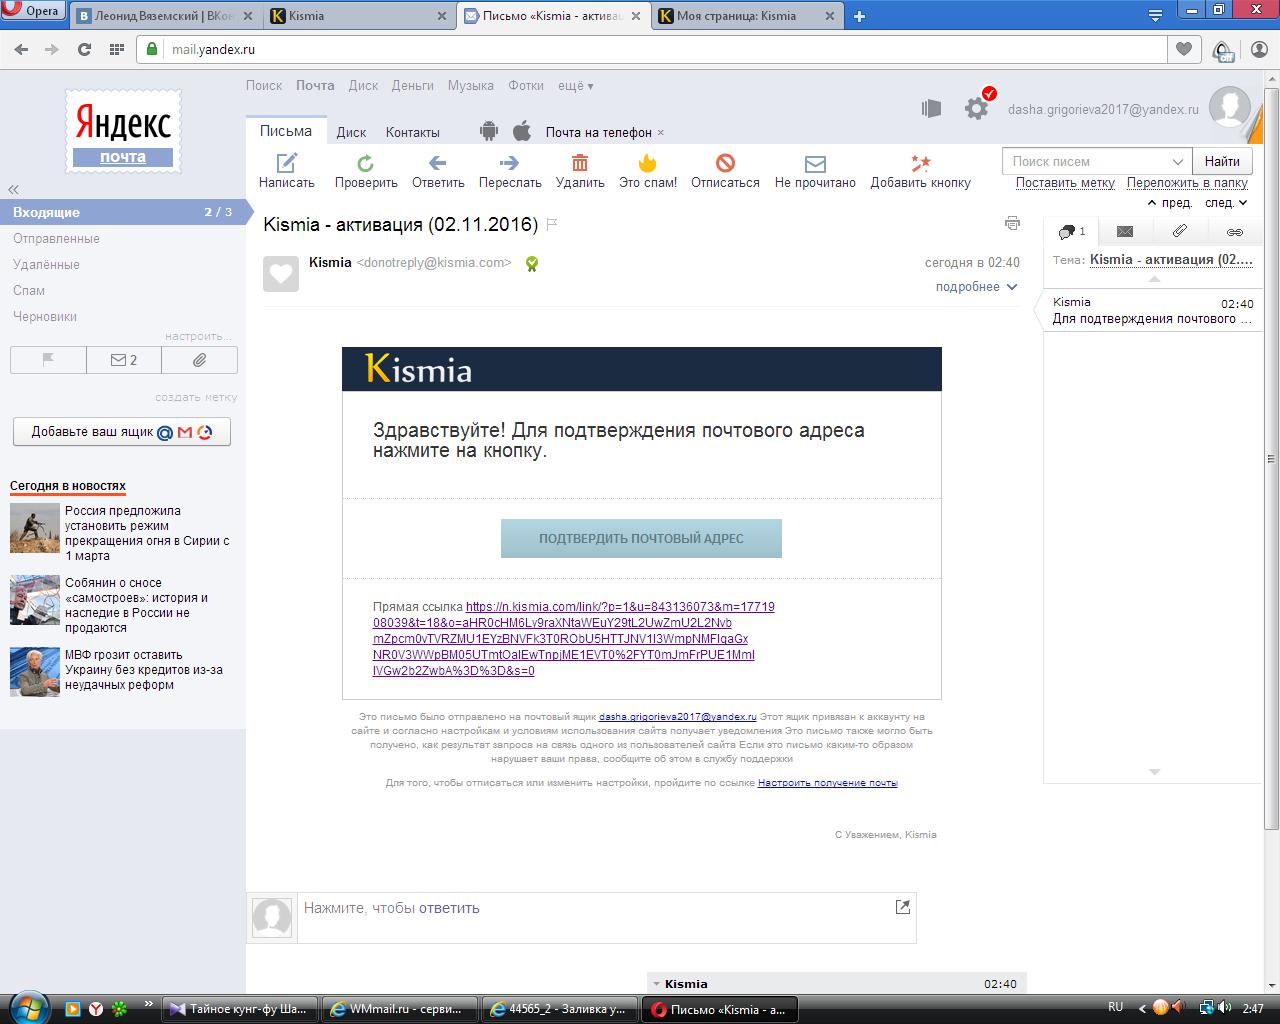Screen dimensions: 1280x1024
Task: Click the Переслать forward arrow icon
Action: pyautogui.click(x=510, y=162)
